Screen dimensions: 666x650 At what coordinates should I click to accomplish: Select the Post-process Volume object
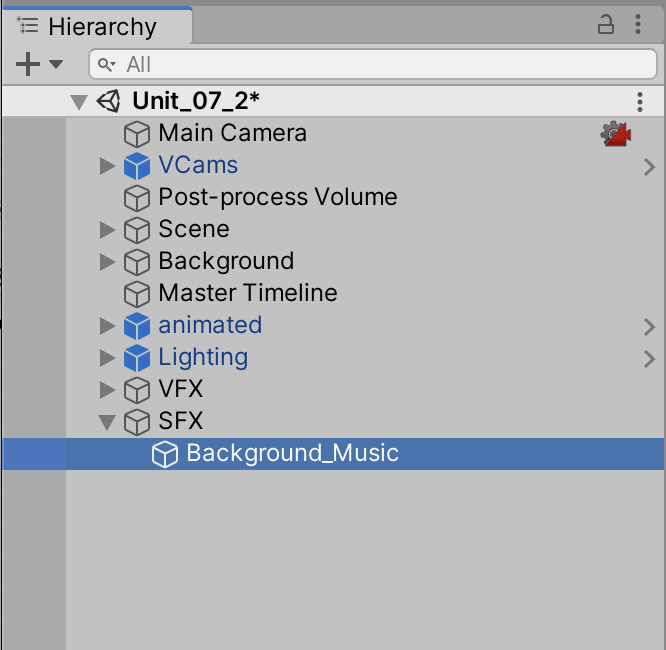pos(277,197)
